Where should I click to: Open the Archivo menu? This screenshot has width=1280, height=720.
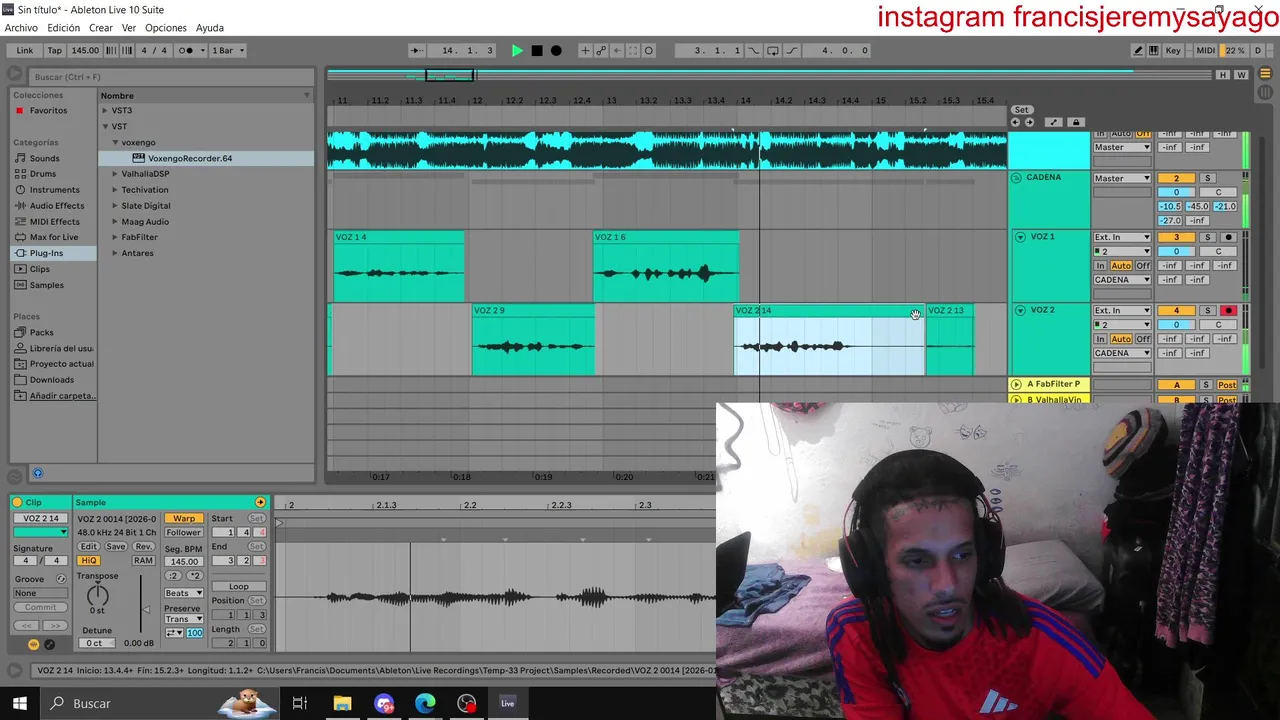[21, 28]
